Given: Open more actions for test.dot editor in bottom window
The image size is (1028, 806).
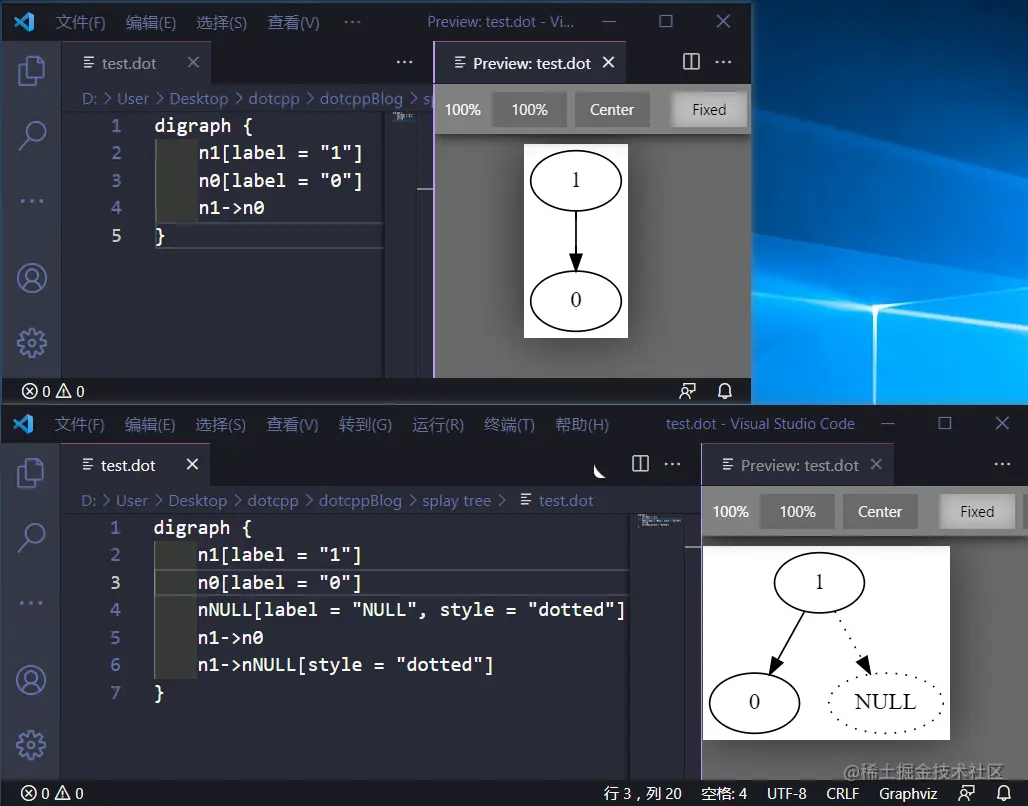Looking at the screenshot, I should point(672,464).
